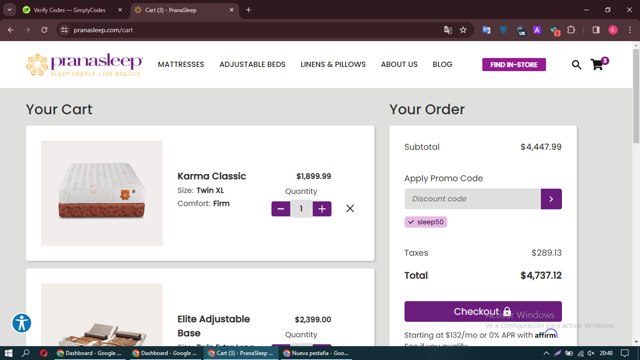Submit promo code with arrow button
Screen dimensions: 640x360
pos(551,199)
